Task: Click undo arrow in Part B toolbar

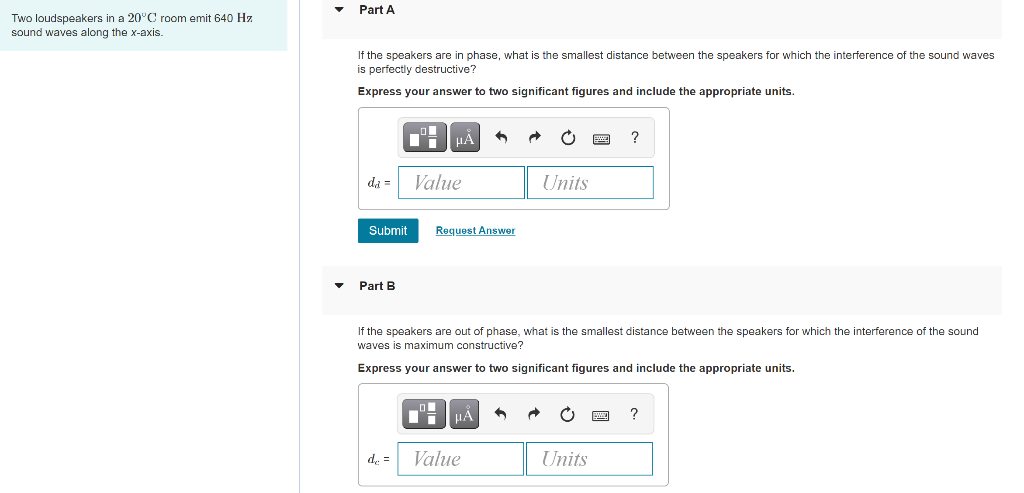Action: (500, 414)
